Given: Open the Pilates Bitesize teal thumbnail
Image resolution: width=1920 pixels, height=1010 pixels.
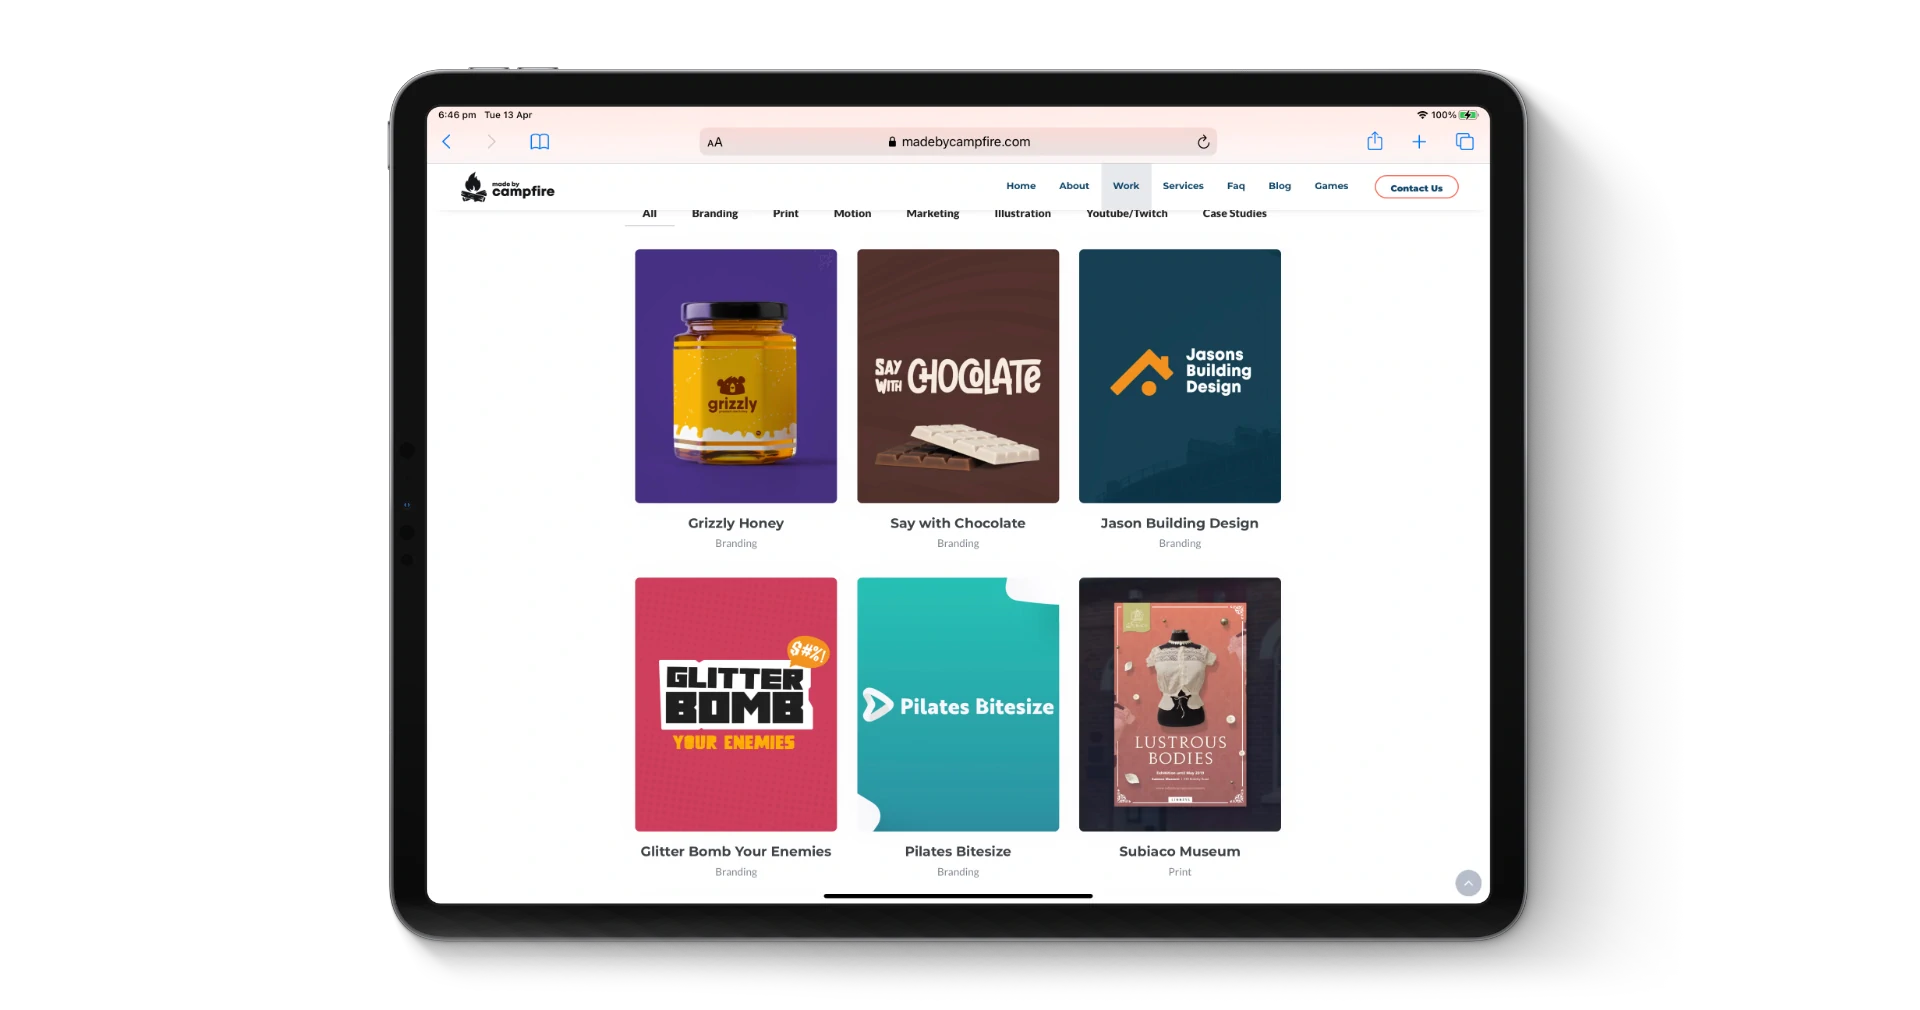Looking at the screenshot, I should coord(958,704).
